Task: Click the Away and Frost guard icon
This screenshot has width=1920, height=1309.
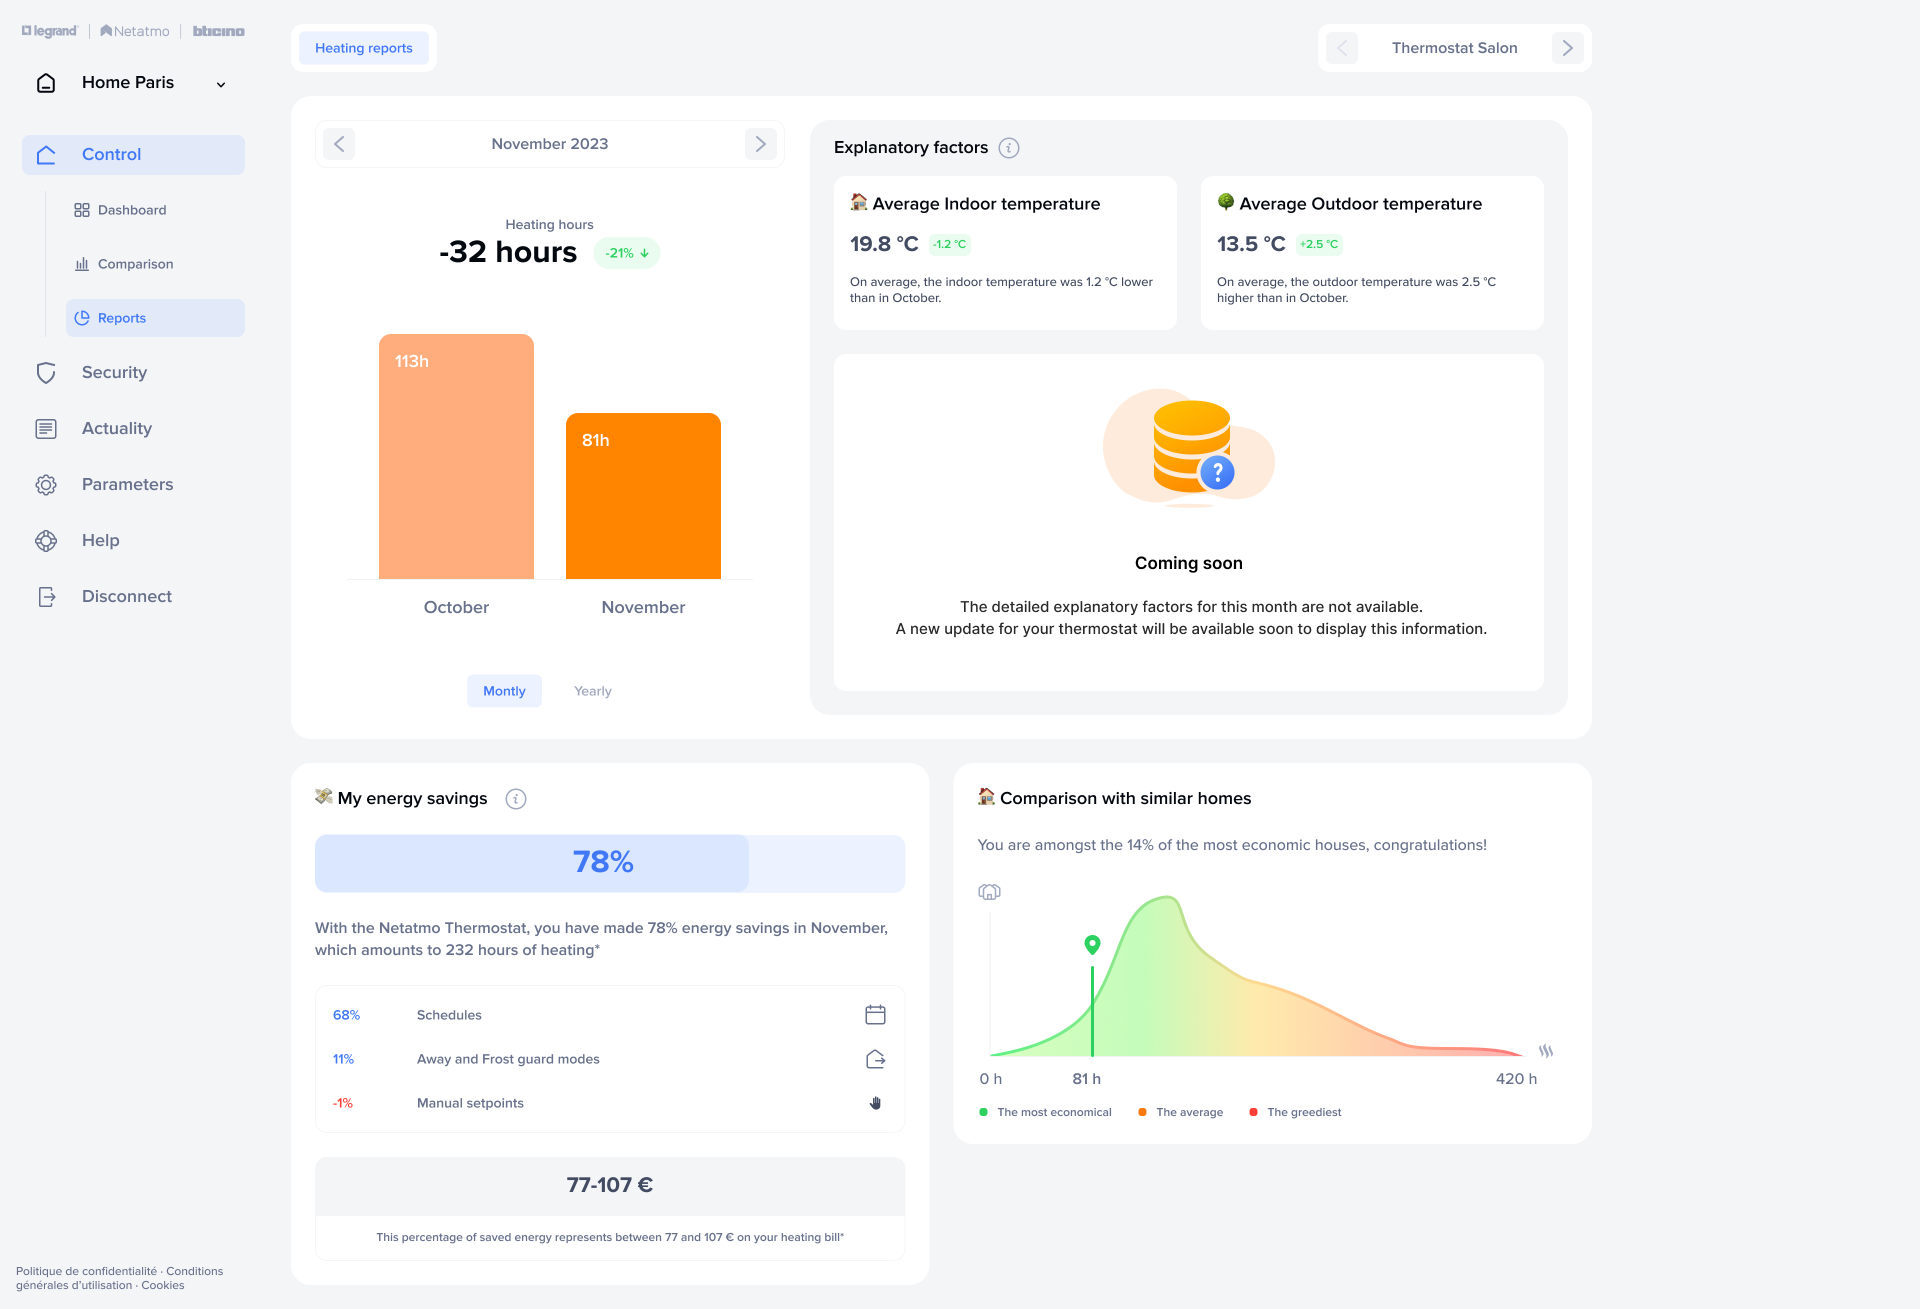Action: tap(875, 1059)
